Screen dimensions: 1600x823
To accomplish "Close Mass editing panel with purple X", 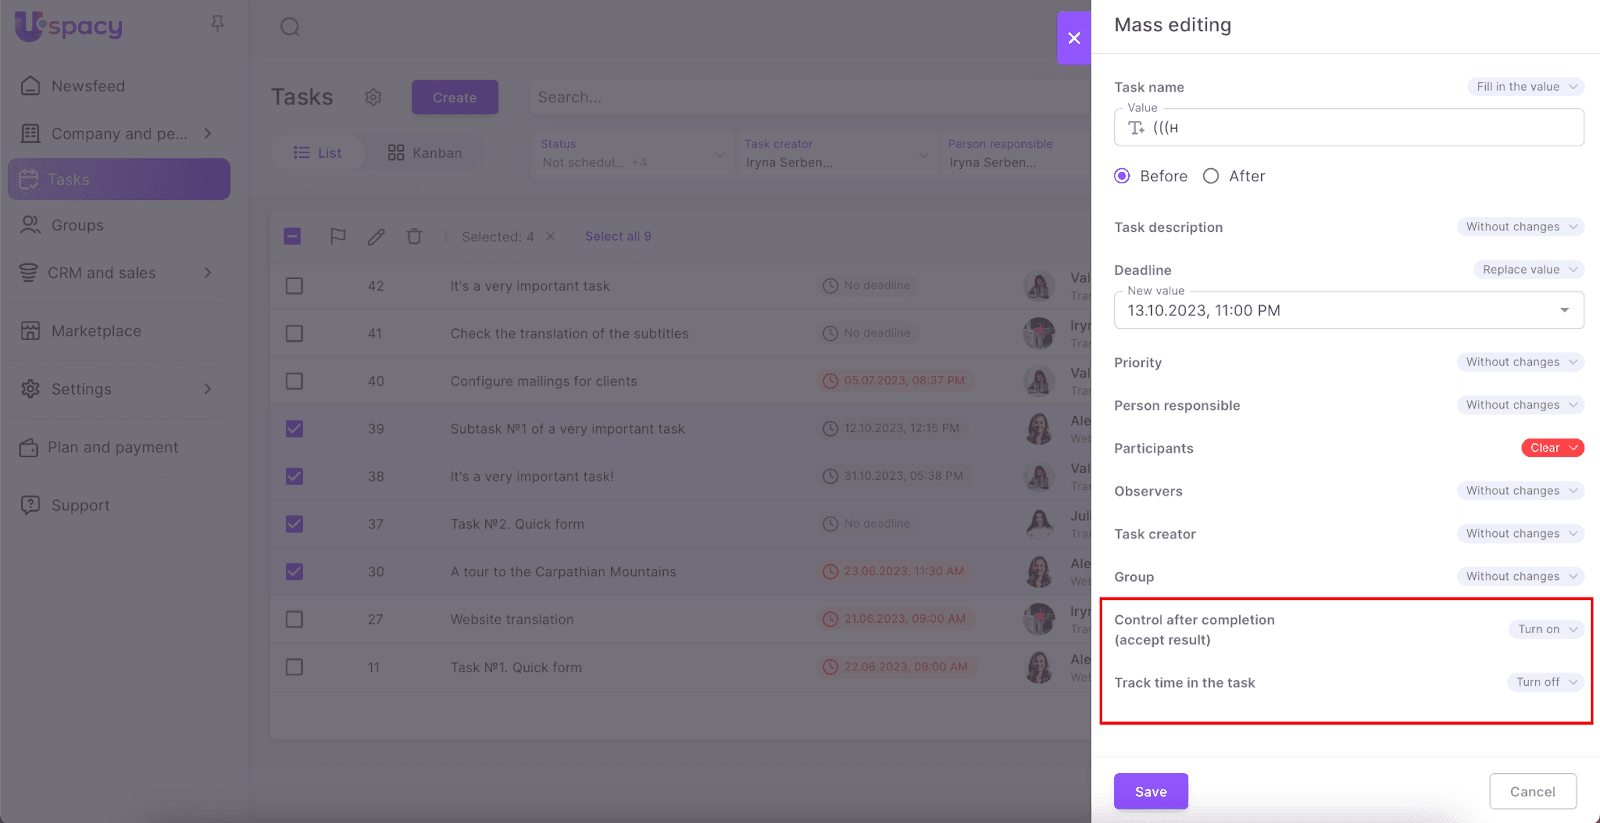I will (x=1074, y=38).
